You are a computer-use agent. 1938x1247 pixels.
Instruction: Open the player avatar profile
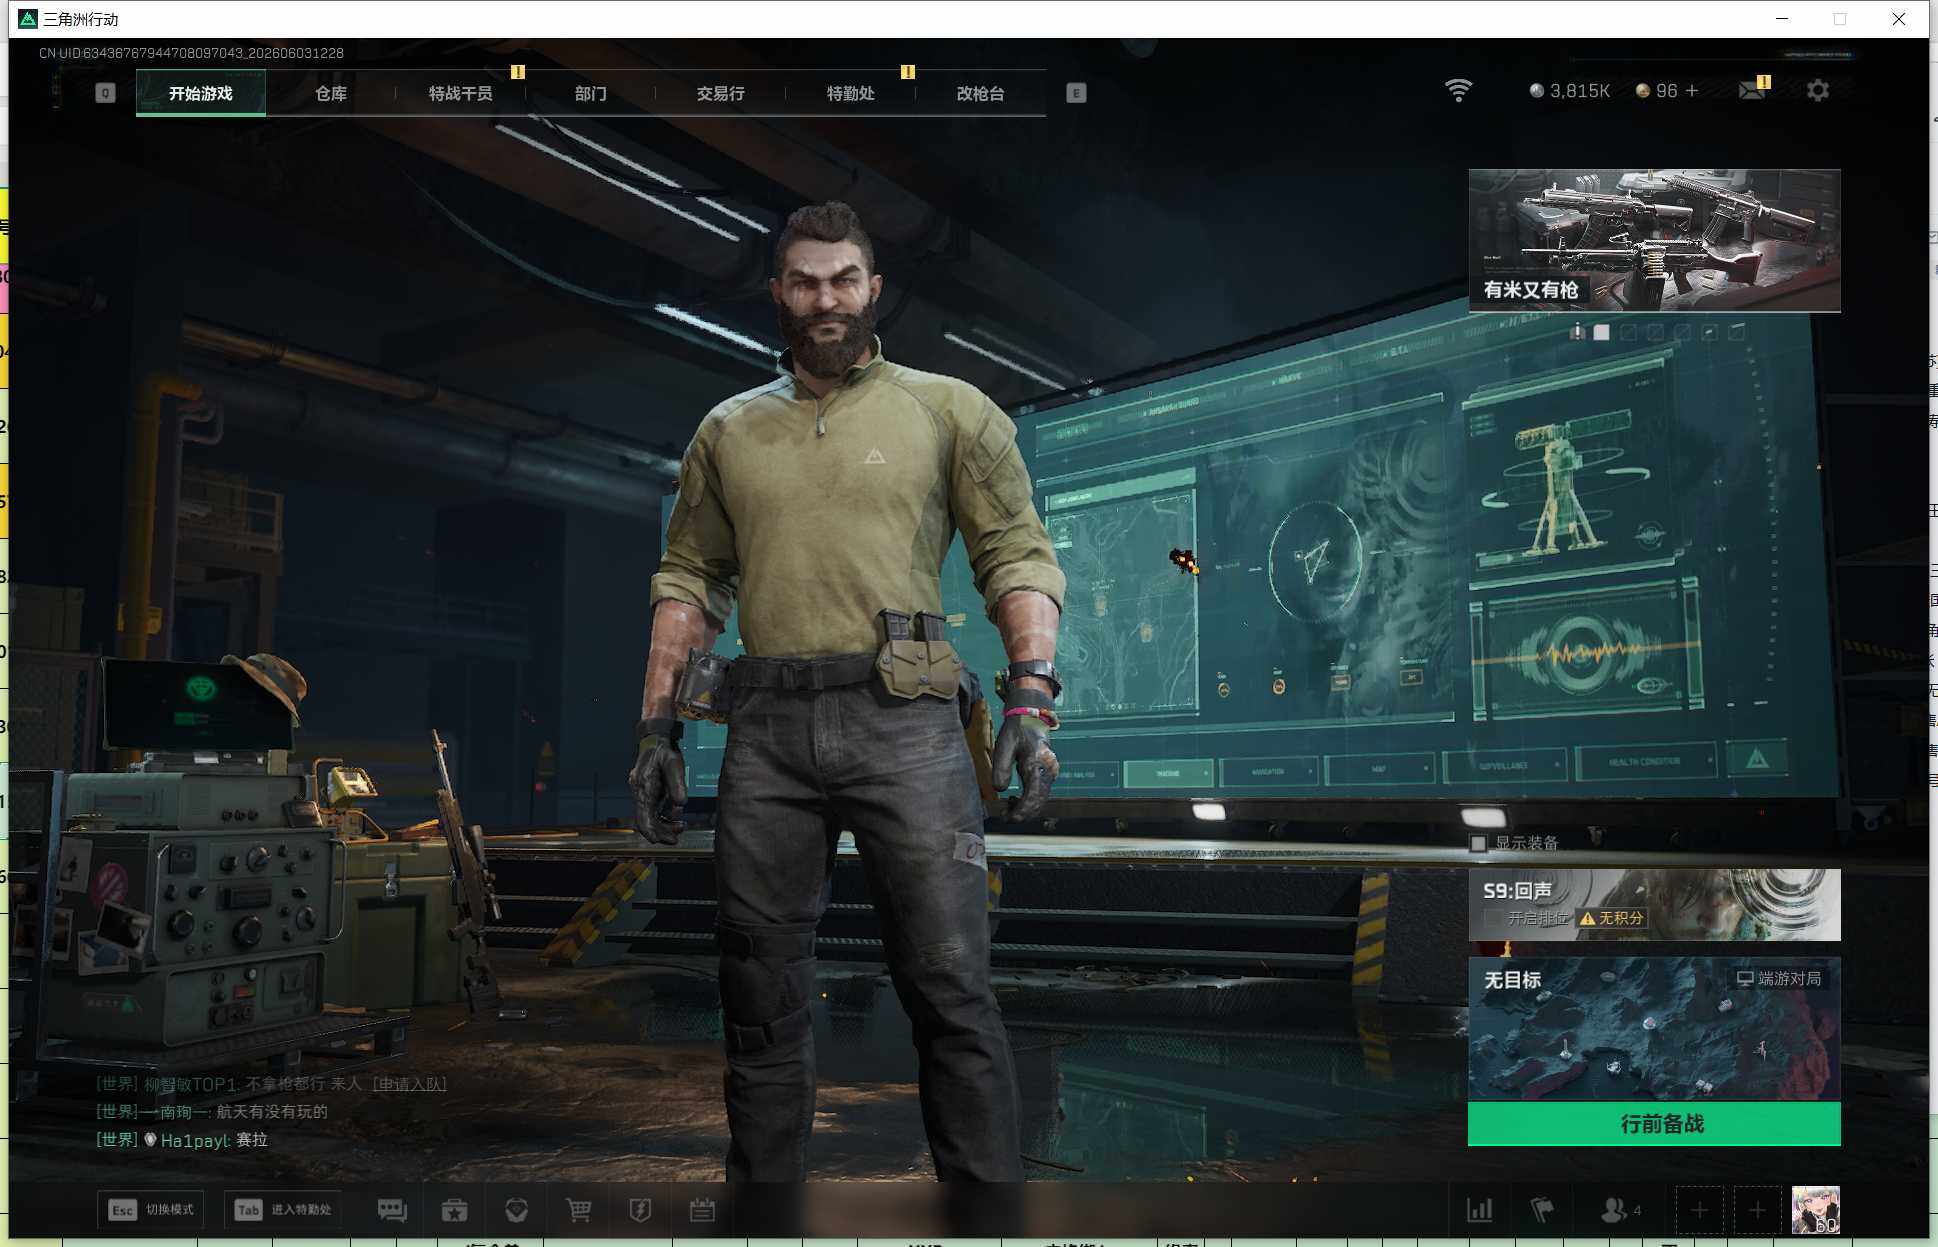(x=1816, y=1211)
